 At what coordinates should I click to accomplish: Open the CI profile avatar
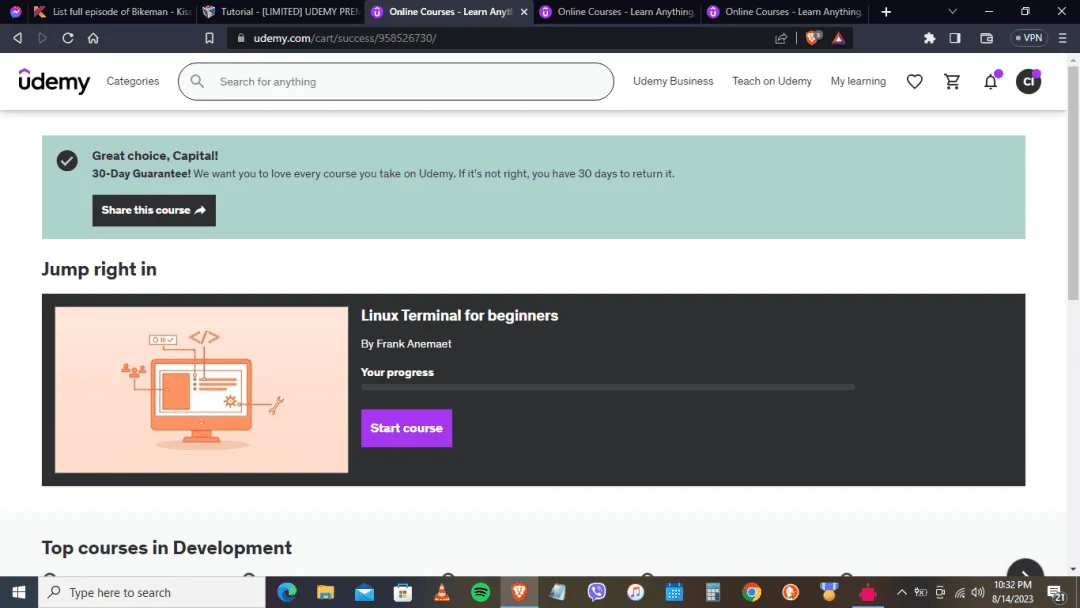point(1028,81)
